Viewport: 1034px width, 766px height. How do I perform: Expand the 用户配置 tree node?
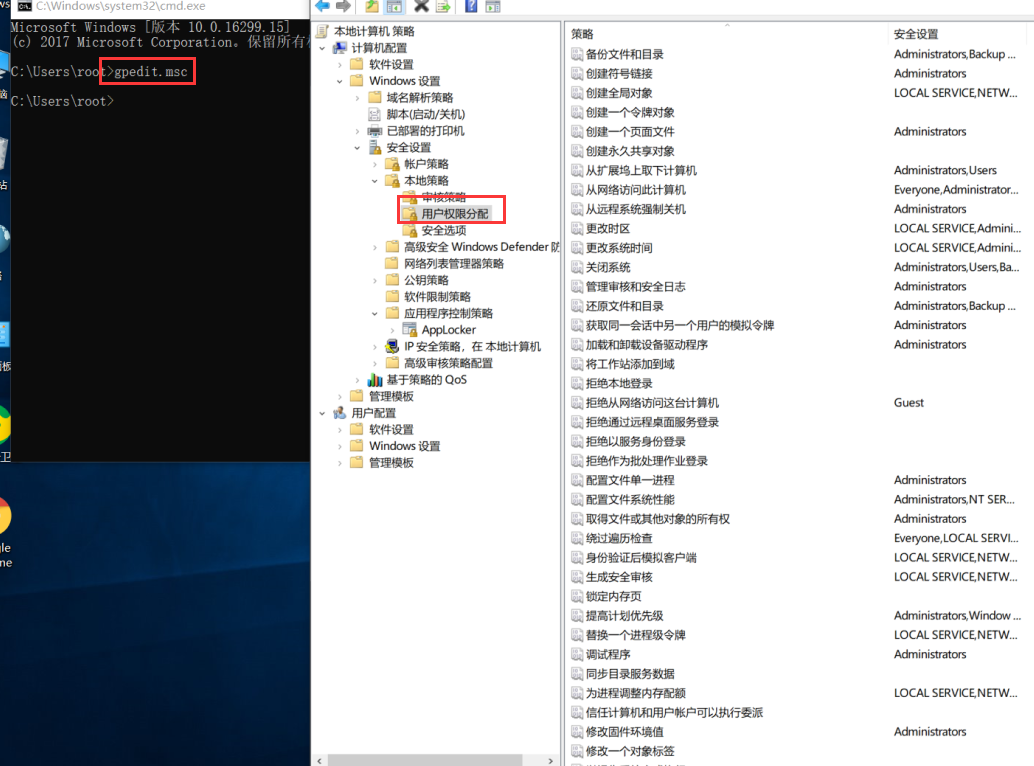[x=322, y=412]
